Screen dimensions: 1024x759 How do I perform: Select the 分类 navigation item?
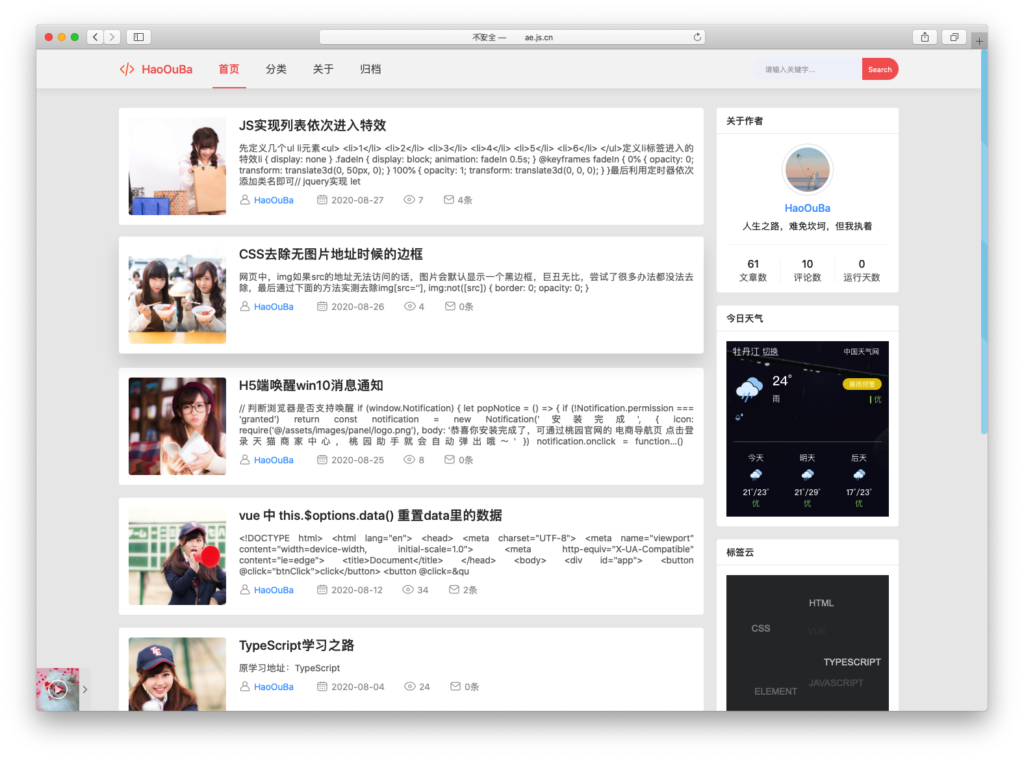coord(276,69)
